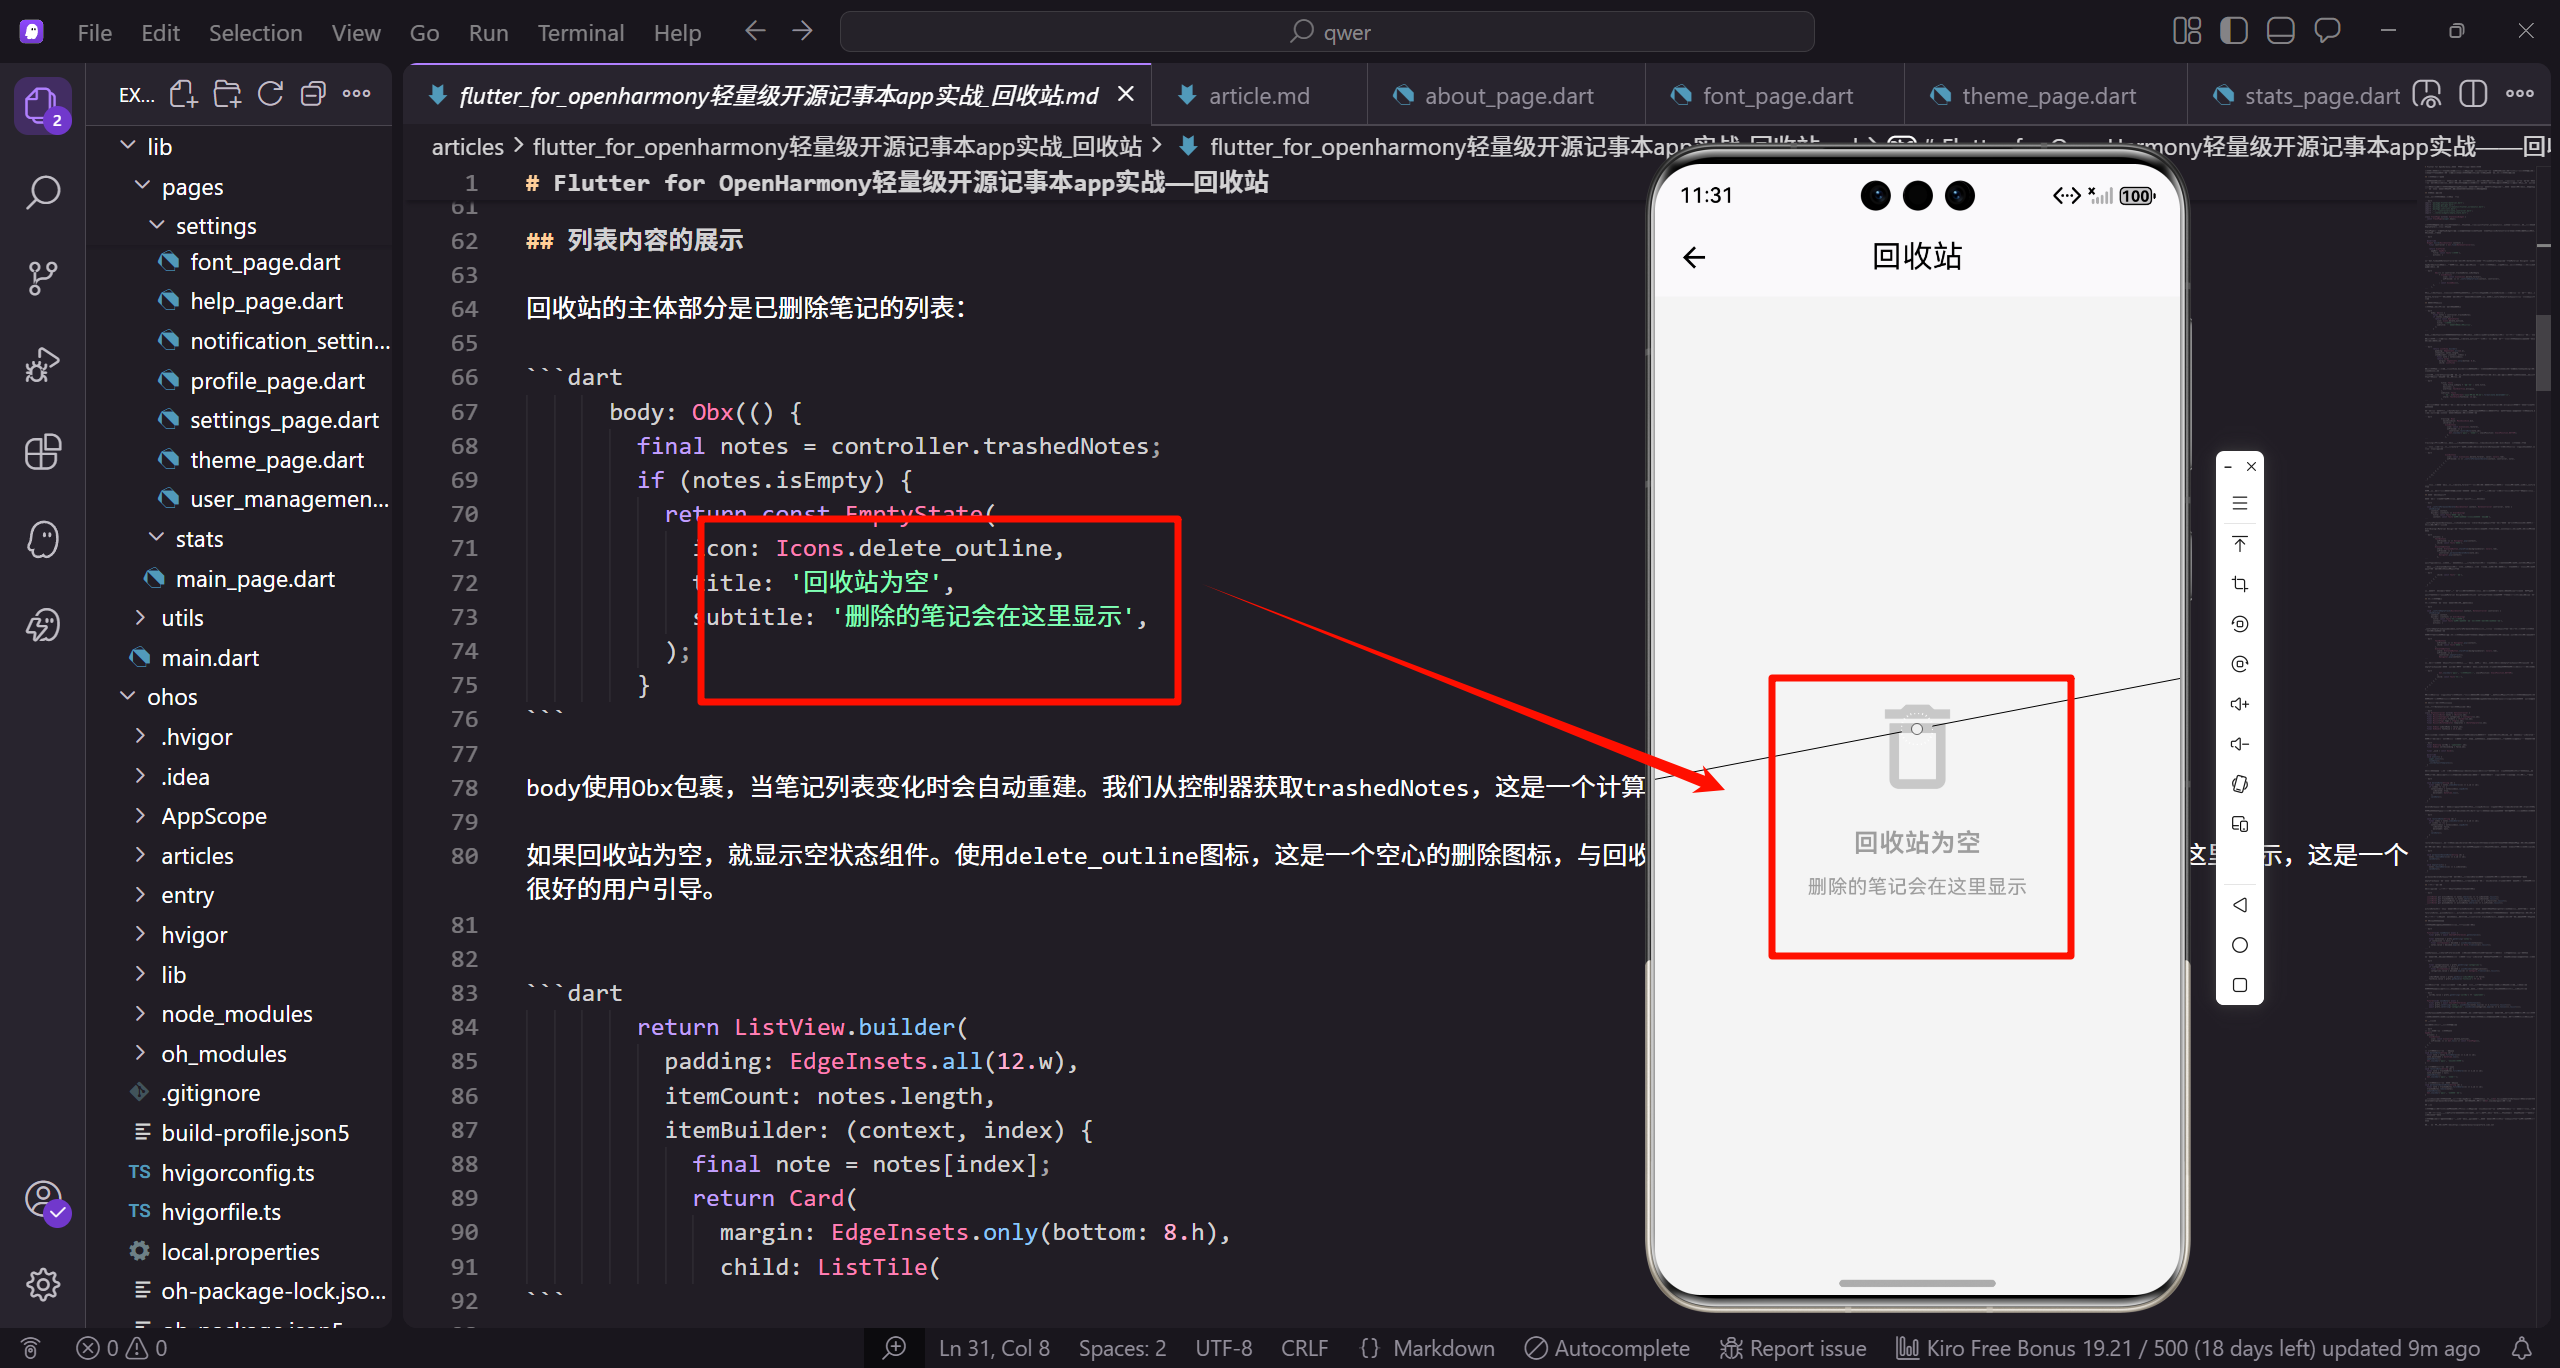The image size is (2560, 1368).
Task: Click CRLF line ending selector
Action: point(1304,1348)
